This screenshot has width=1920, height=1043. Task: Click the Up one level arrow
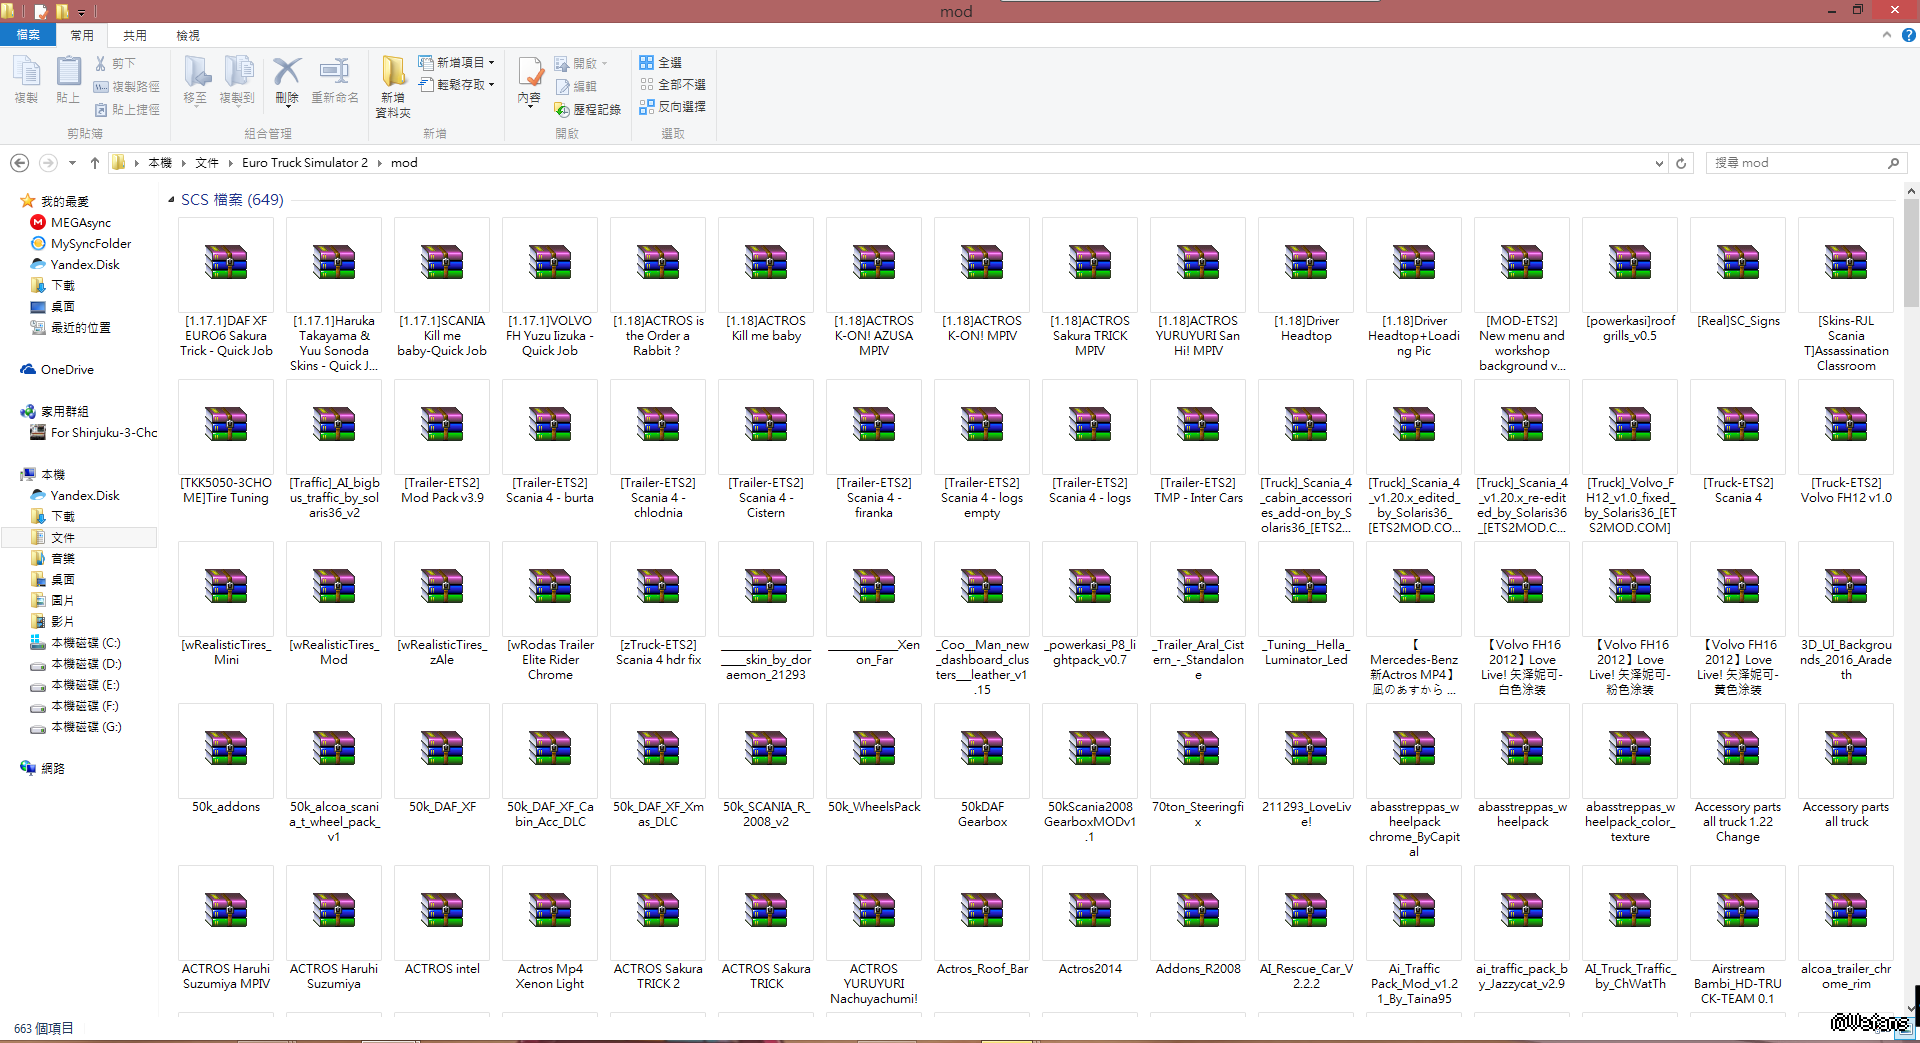95,163
